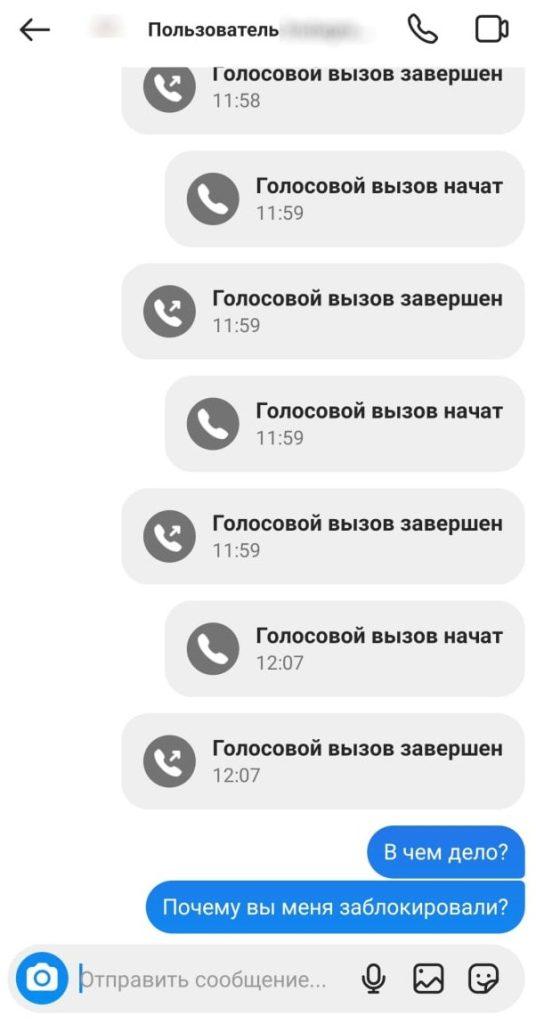Tap Голосовой вызов завершен entry at 12:07
This screenshot has height=1024, width=536.
[x=323, y=761]
